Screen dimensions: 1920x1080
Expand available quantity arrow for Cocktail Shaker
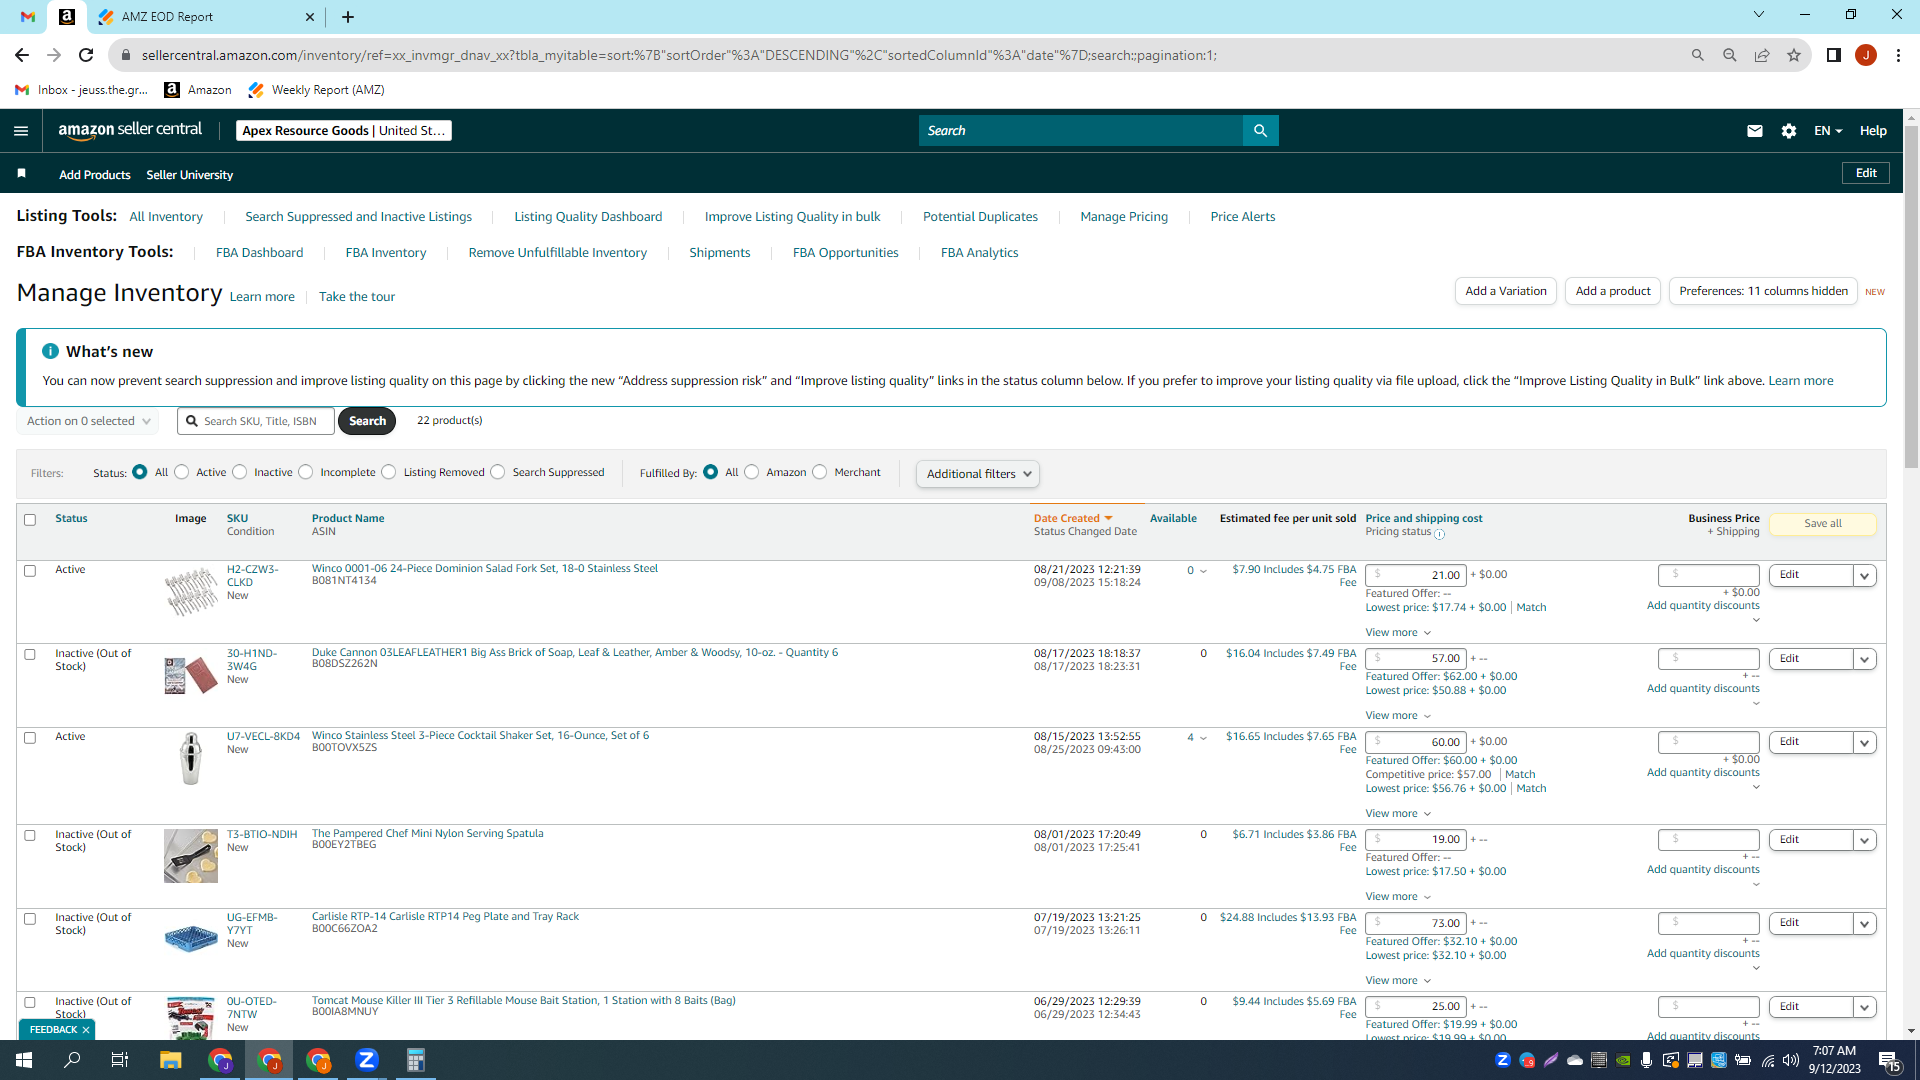point(1203,738)
